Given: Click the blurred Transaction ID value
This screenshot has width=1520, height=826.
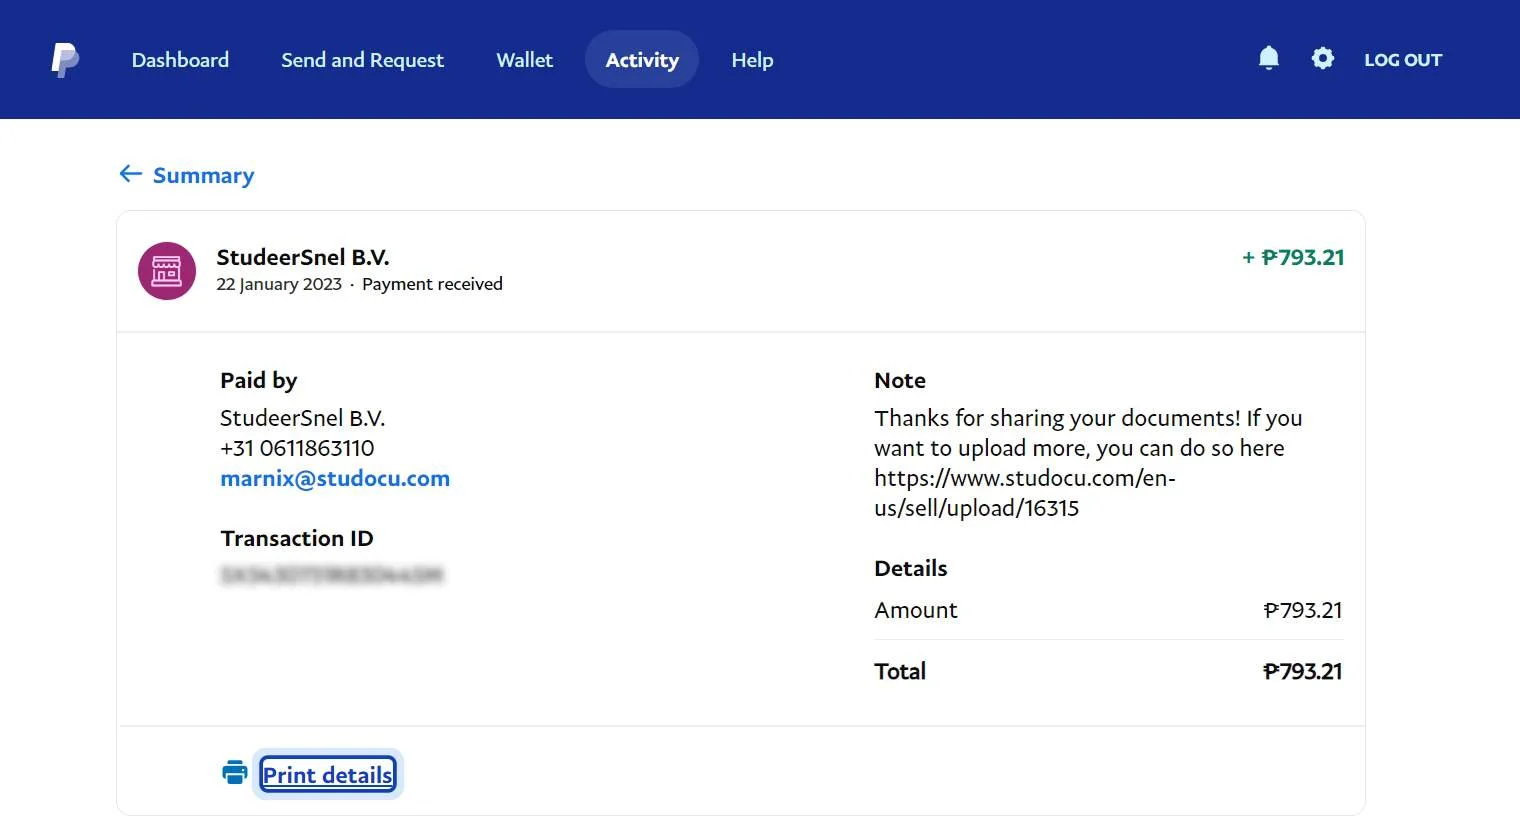Looking at the screenshot, I should click(331, 575).
